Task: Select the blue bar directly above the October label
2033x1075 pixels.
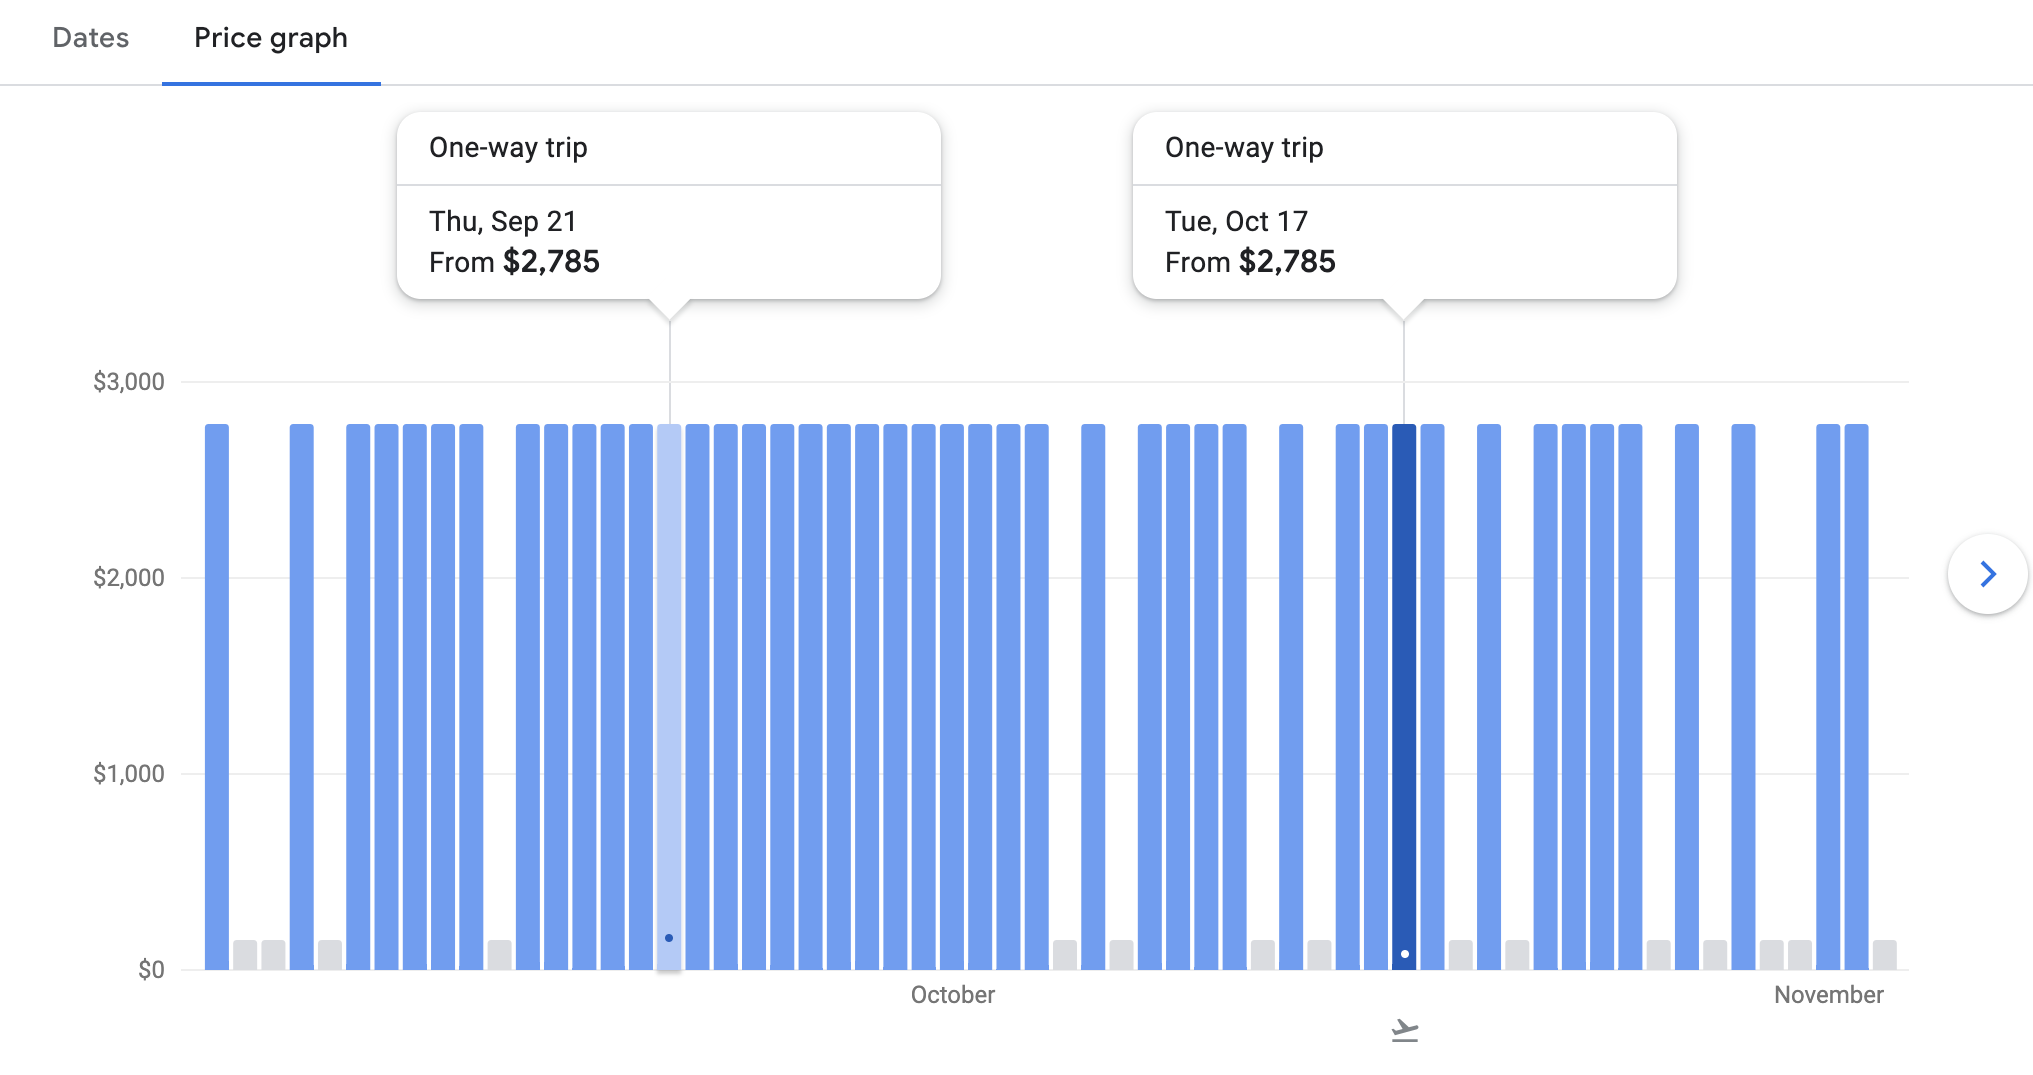Action: [952, 697]
